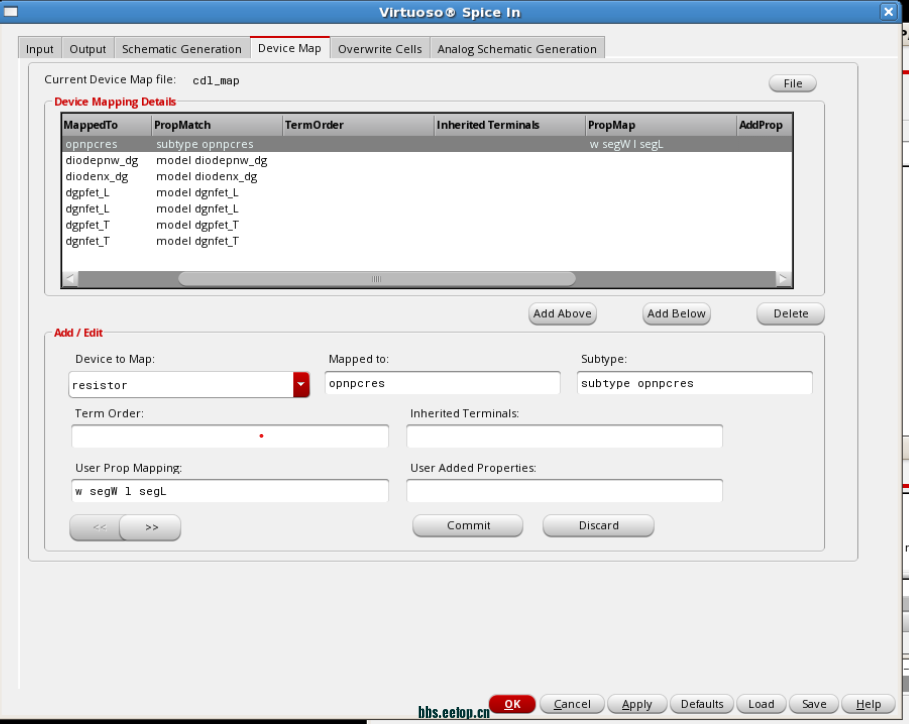This screenshot has width=909, height=724.
Task: Select the dgpfet_T mapping row
Action: [x=427, y=225]
